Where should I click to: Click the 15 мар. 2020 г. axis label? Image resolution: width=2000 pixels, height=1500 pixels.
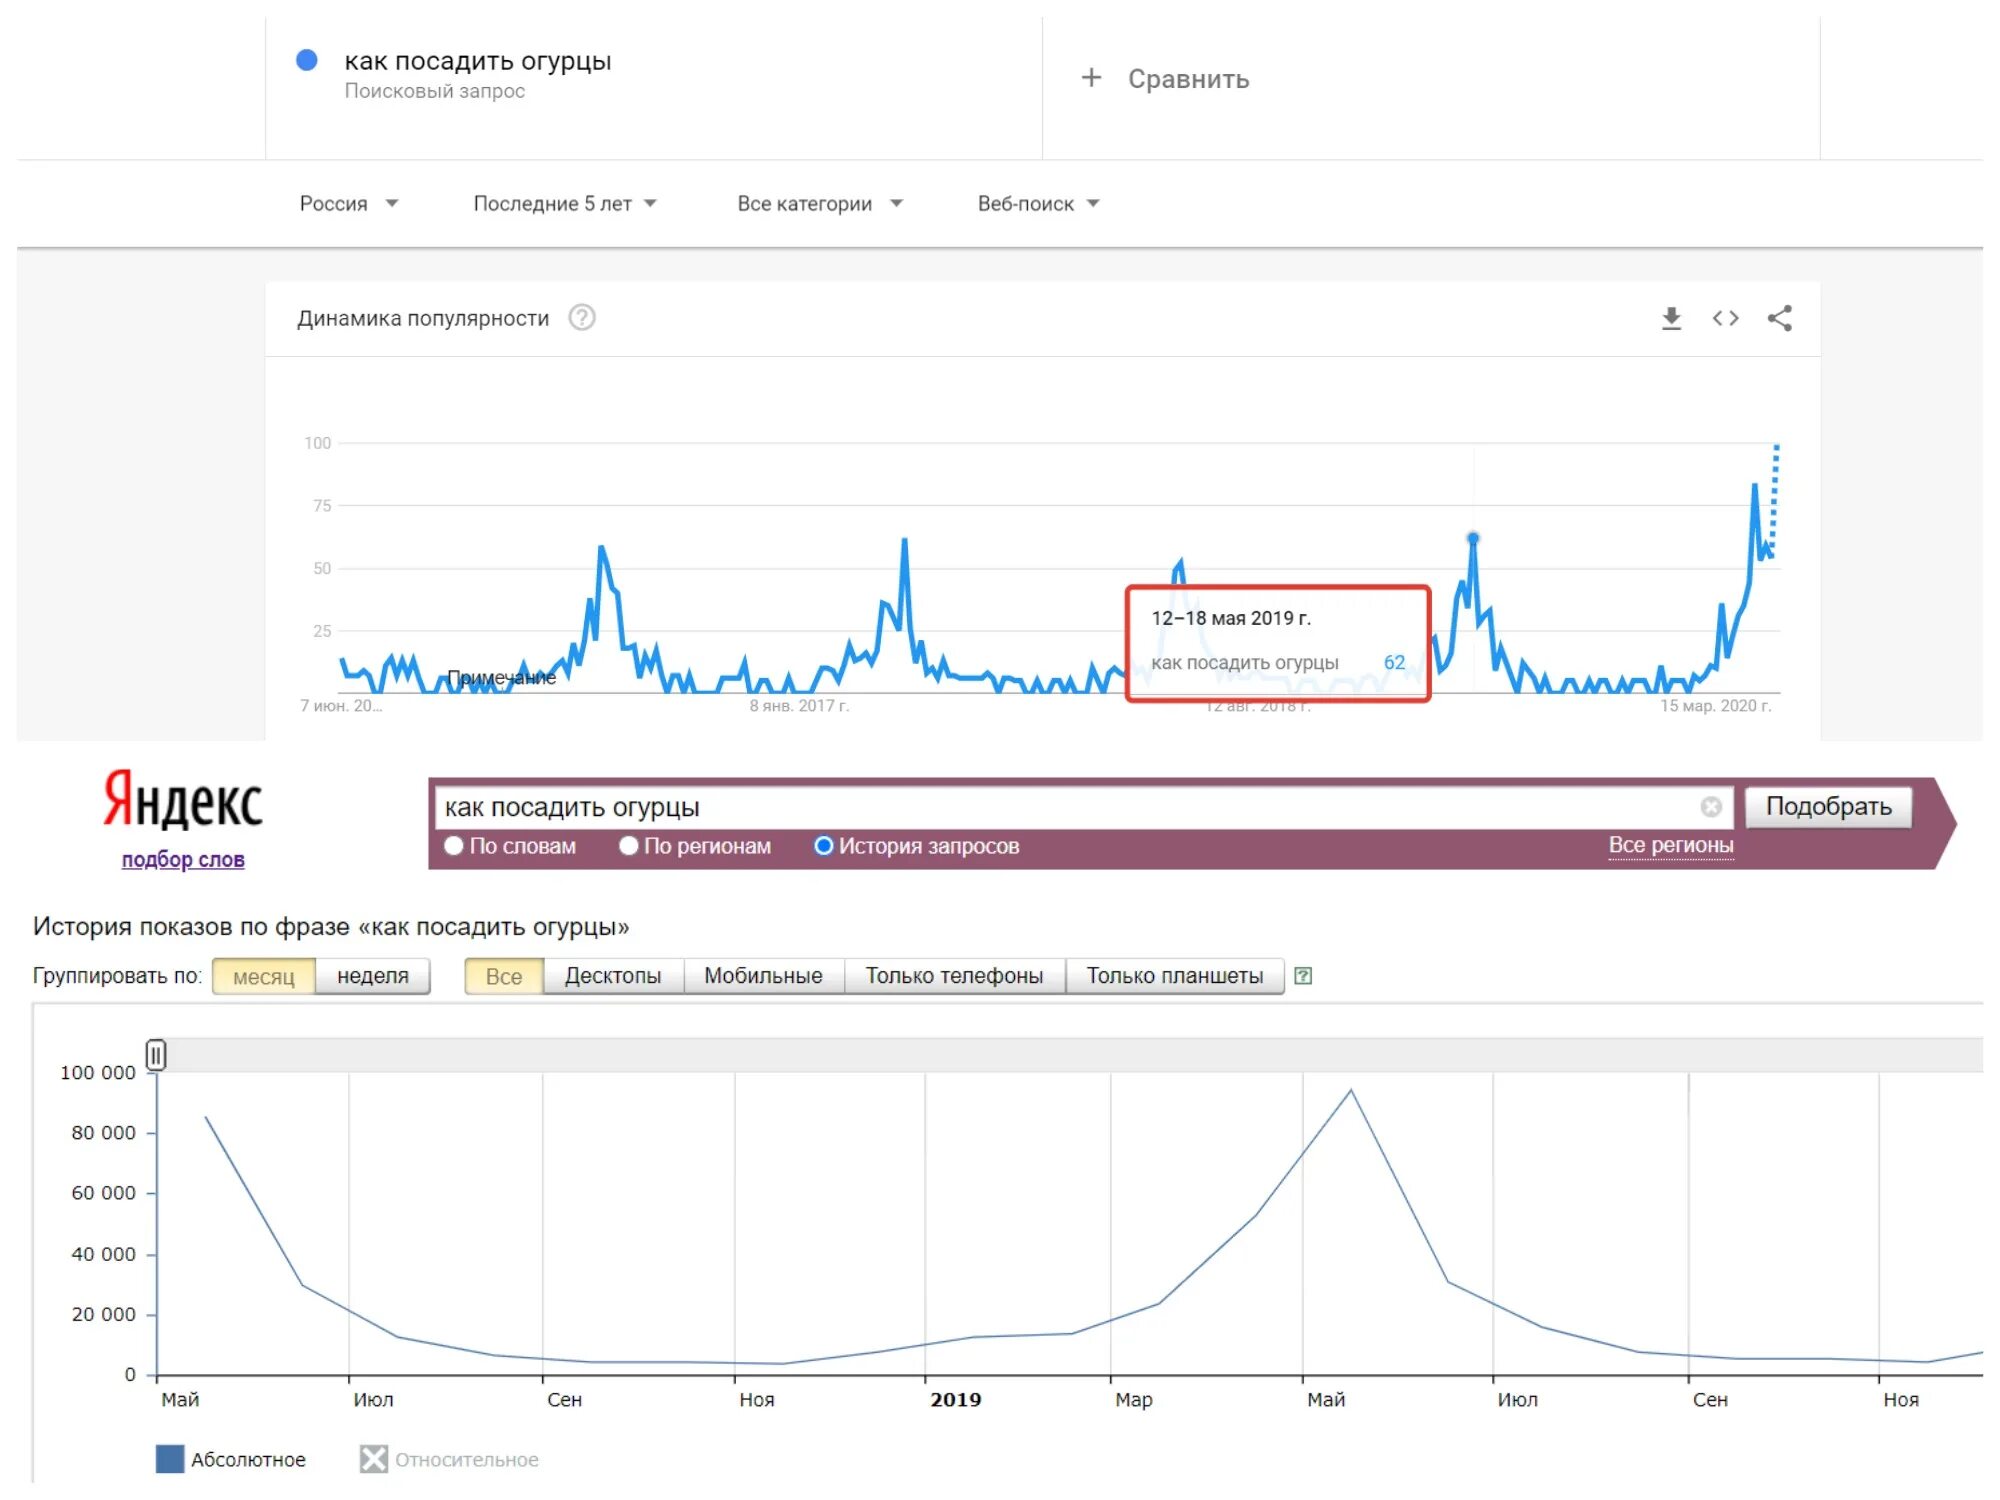coord(1716,706)
